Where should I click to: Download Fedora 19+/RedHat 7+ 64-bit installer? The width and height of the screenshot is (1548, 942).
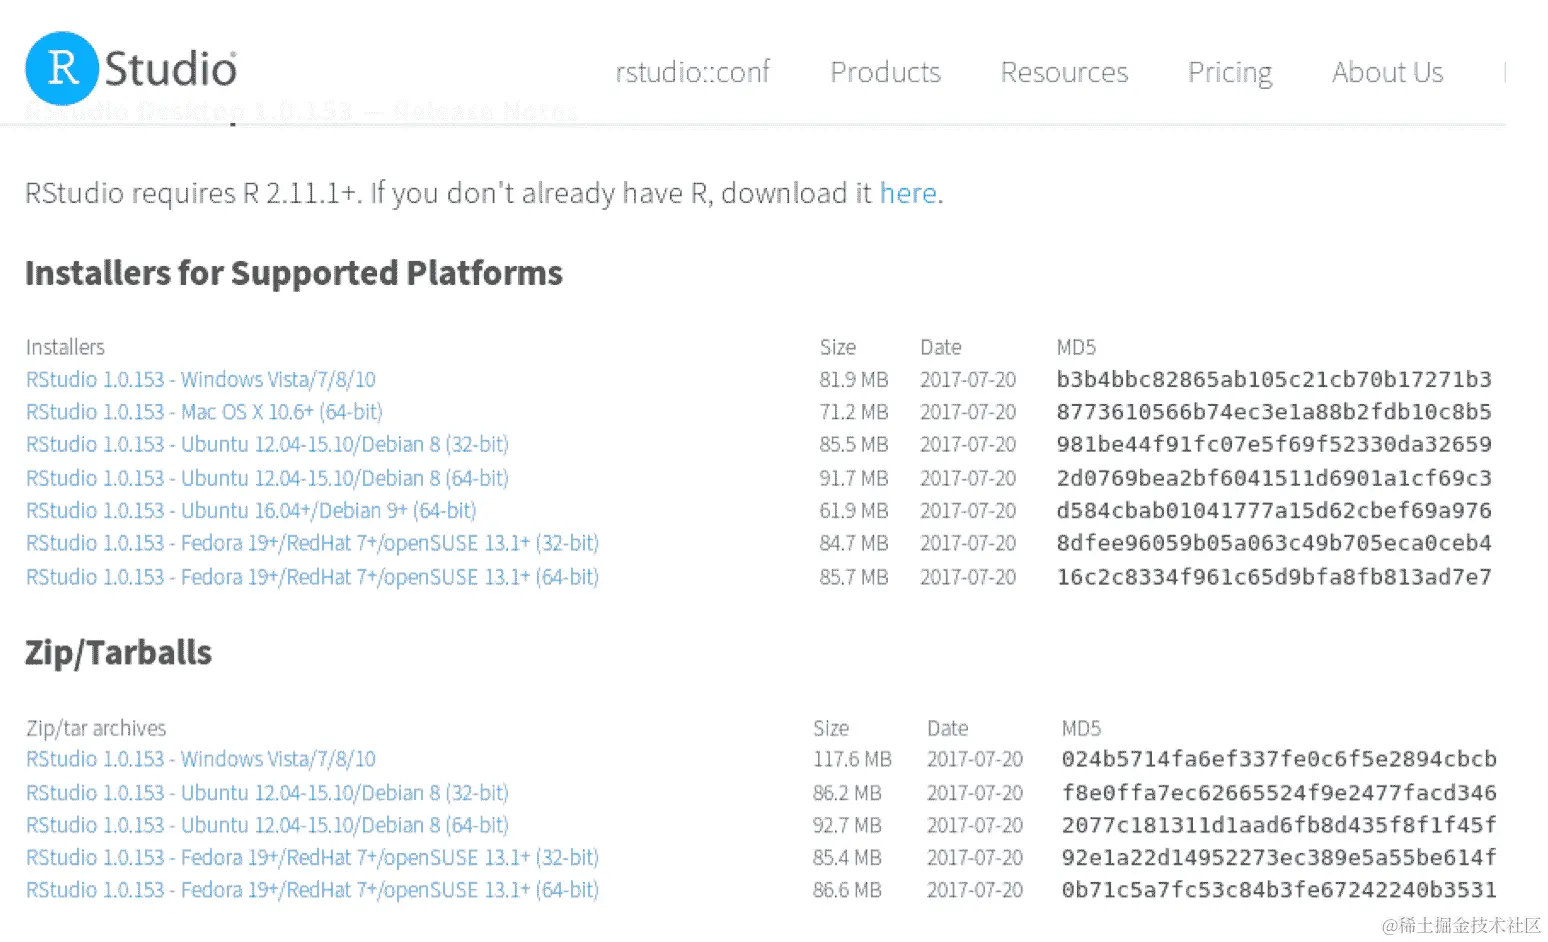[x=312, y=577]
